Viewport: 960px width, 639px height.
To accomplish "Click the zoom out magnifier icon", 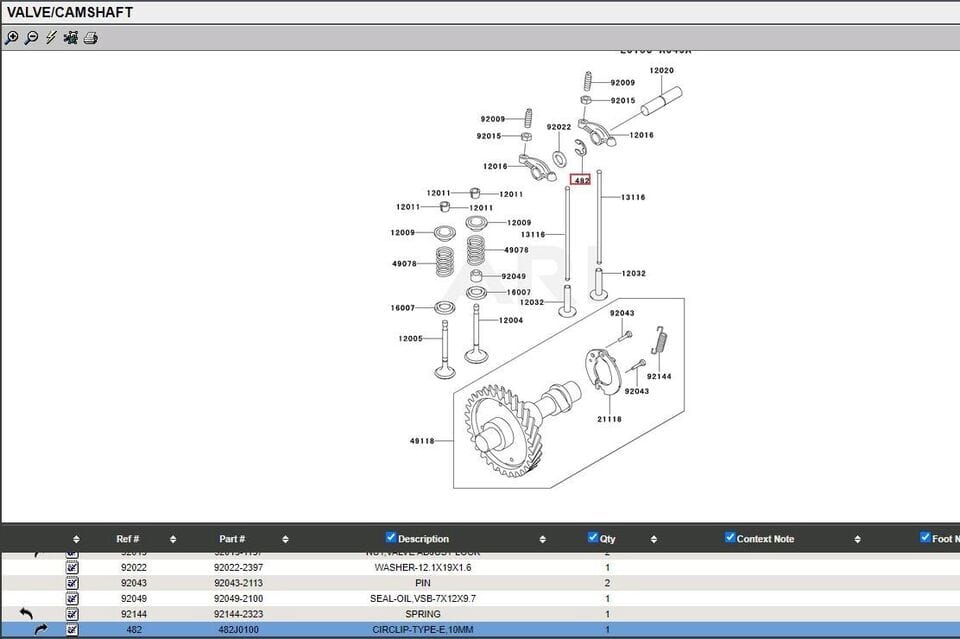I will [31, 38].
